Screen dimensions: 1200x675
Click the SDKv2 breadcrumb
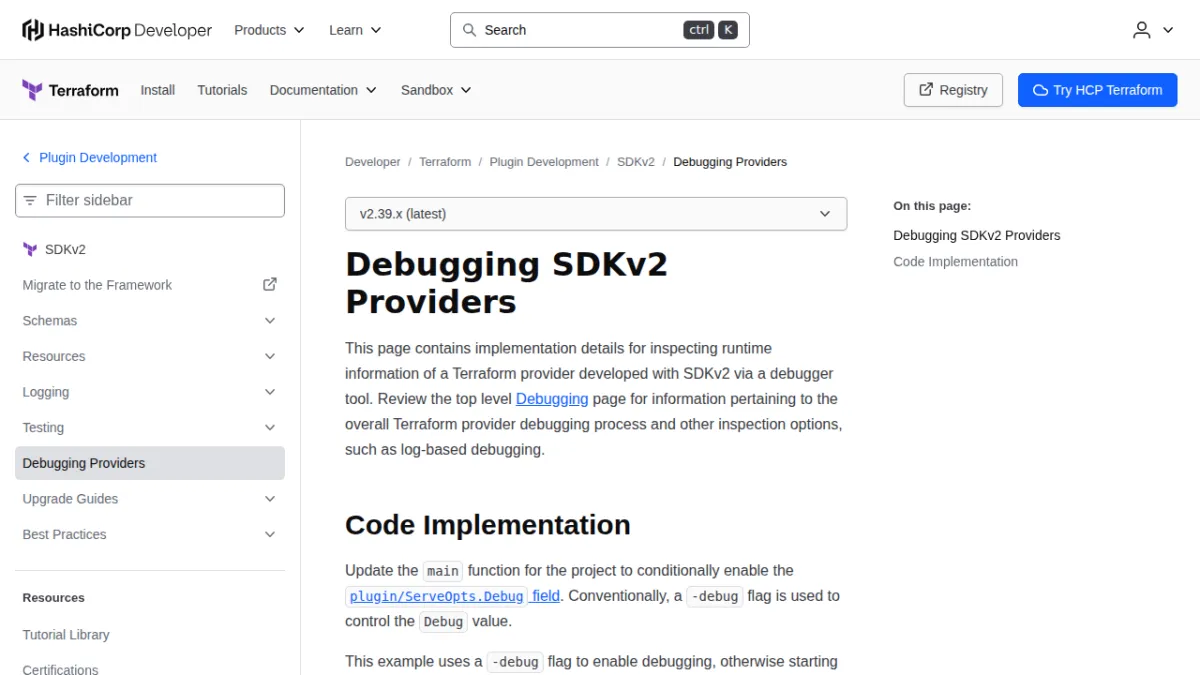[636, 162]
